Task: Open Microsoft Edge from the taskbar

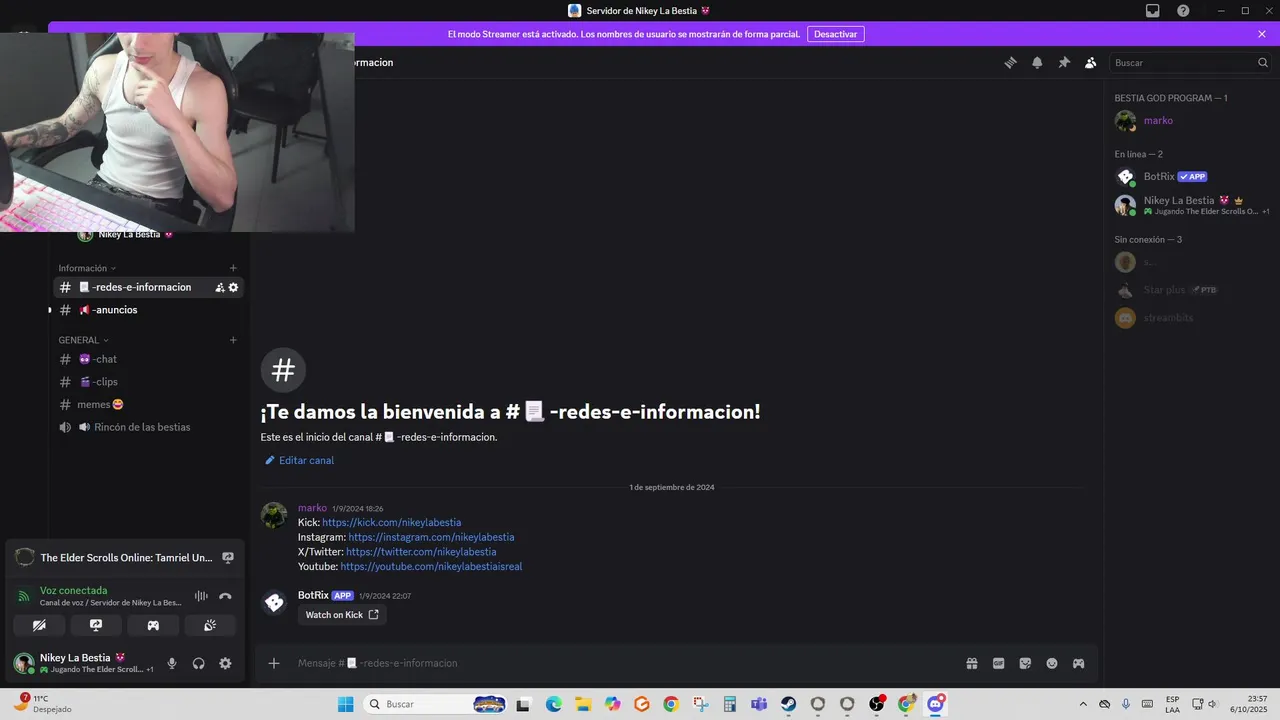Action: (554, 704)
